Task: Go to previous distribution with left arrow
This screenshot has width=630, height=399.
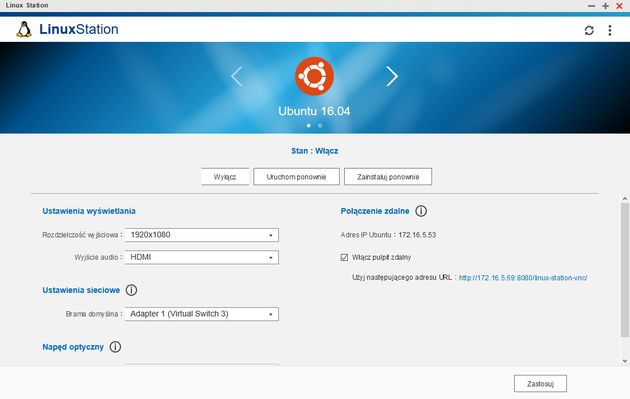Action: pos(236,76)
